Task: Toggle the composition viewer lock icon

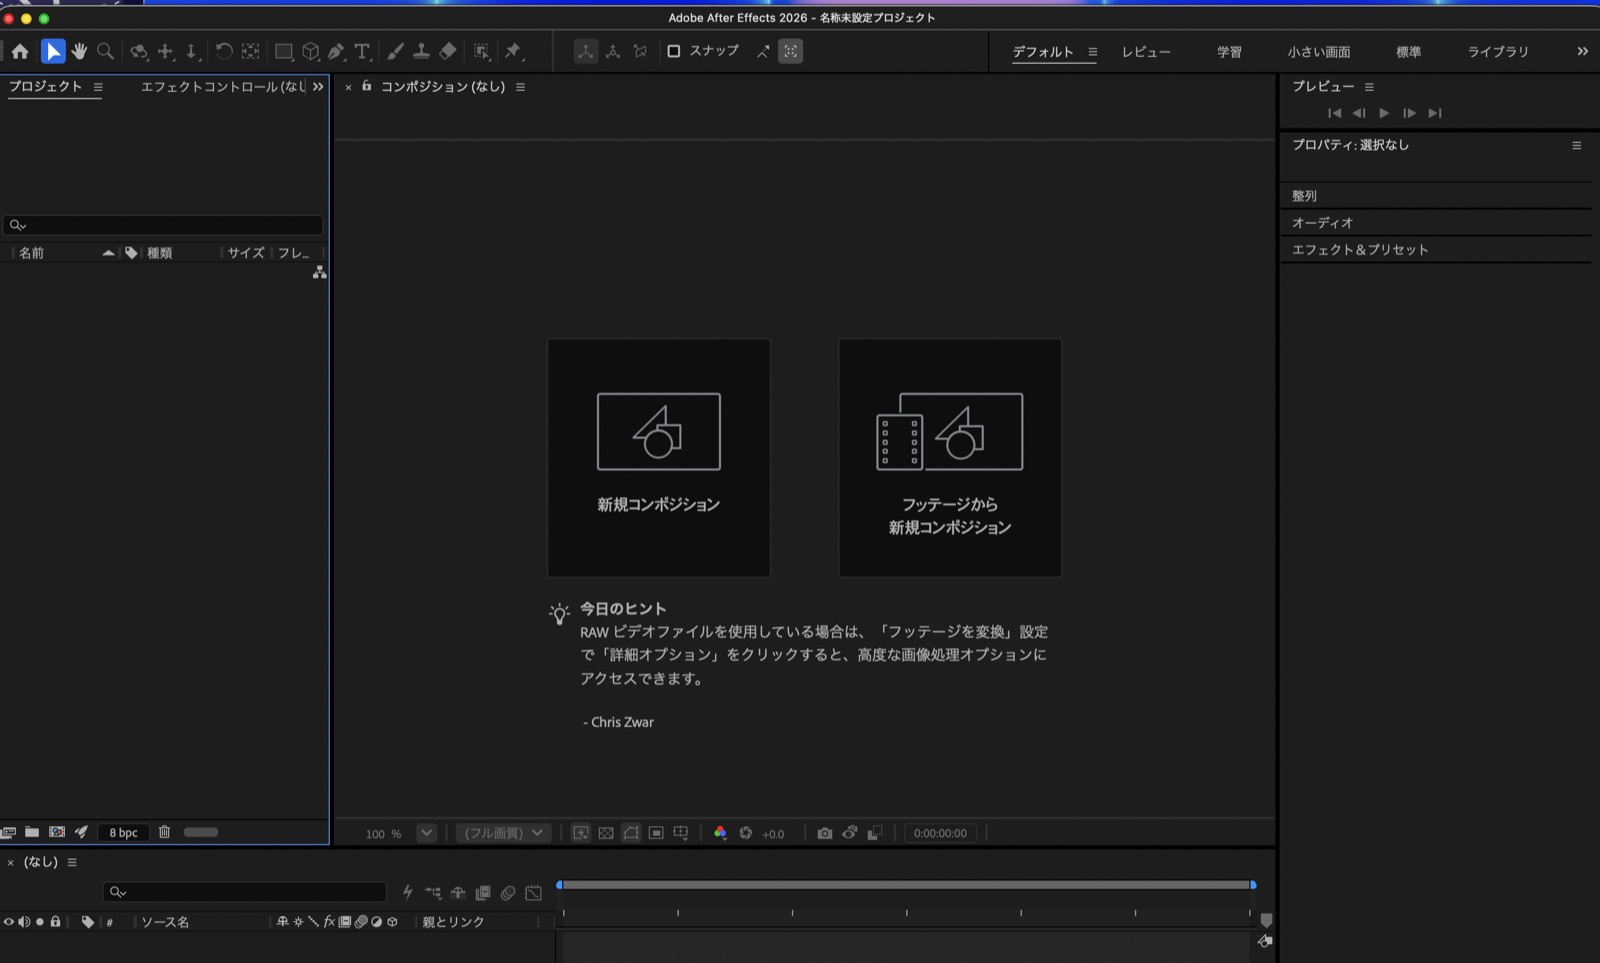Action: 367,86
